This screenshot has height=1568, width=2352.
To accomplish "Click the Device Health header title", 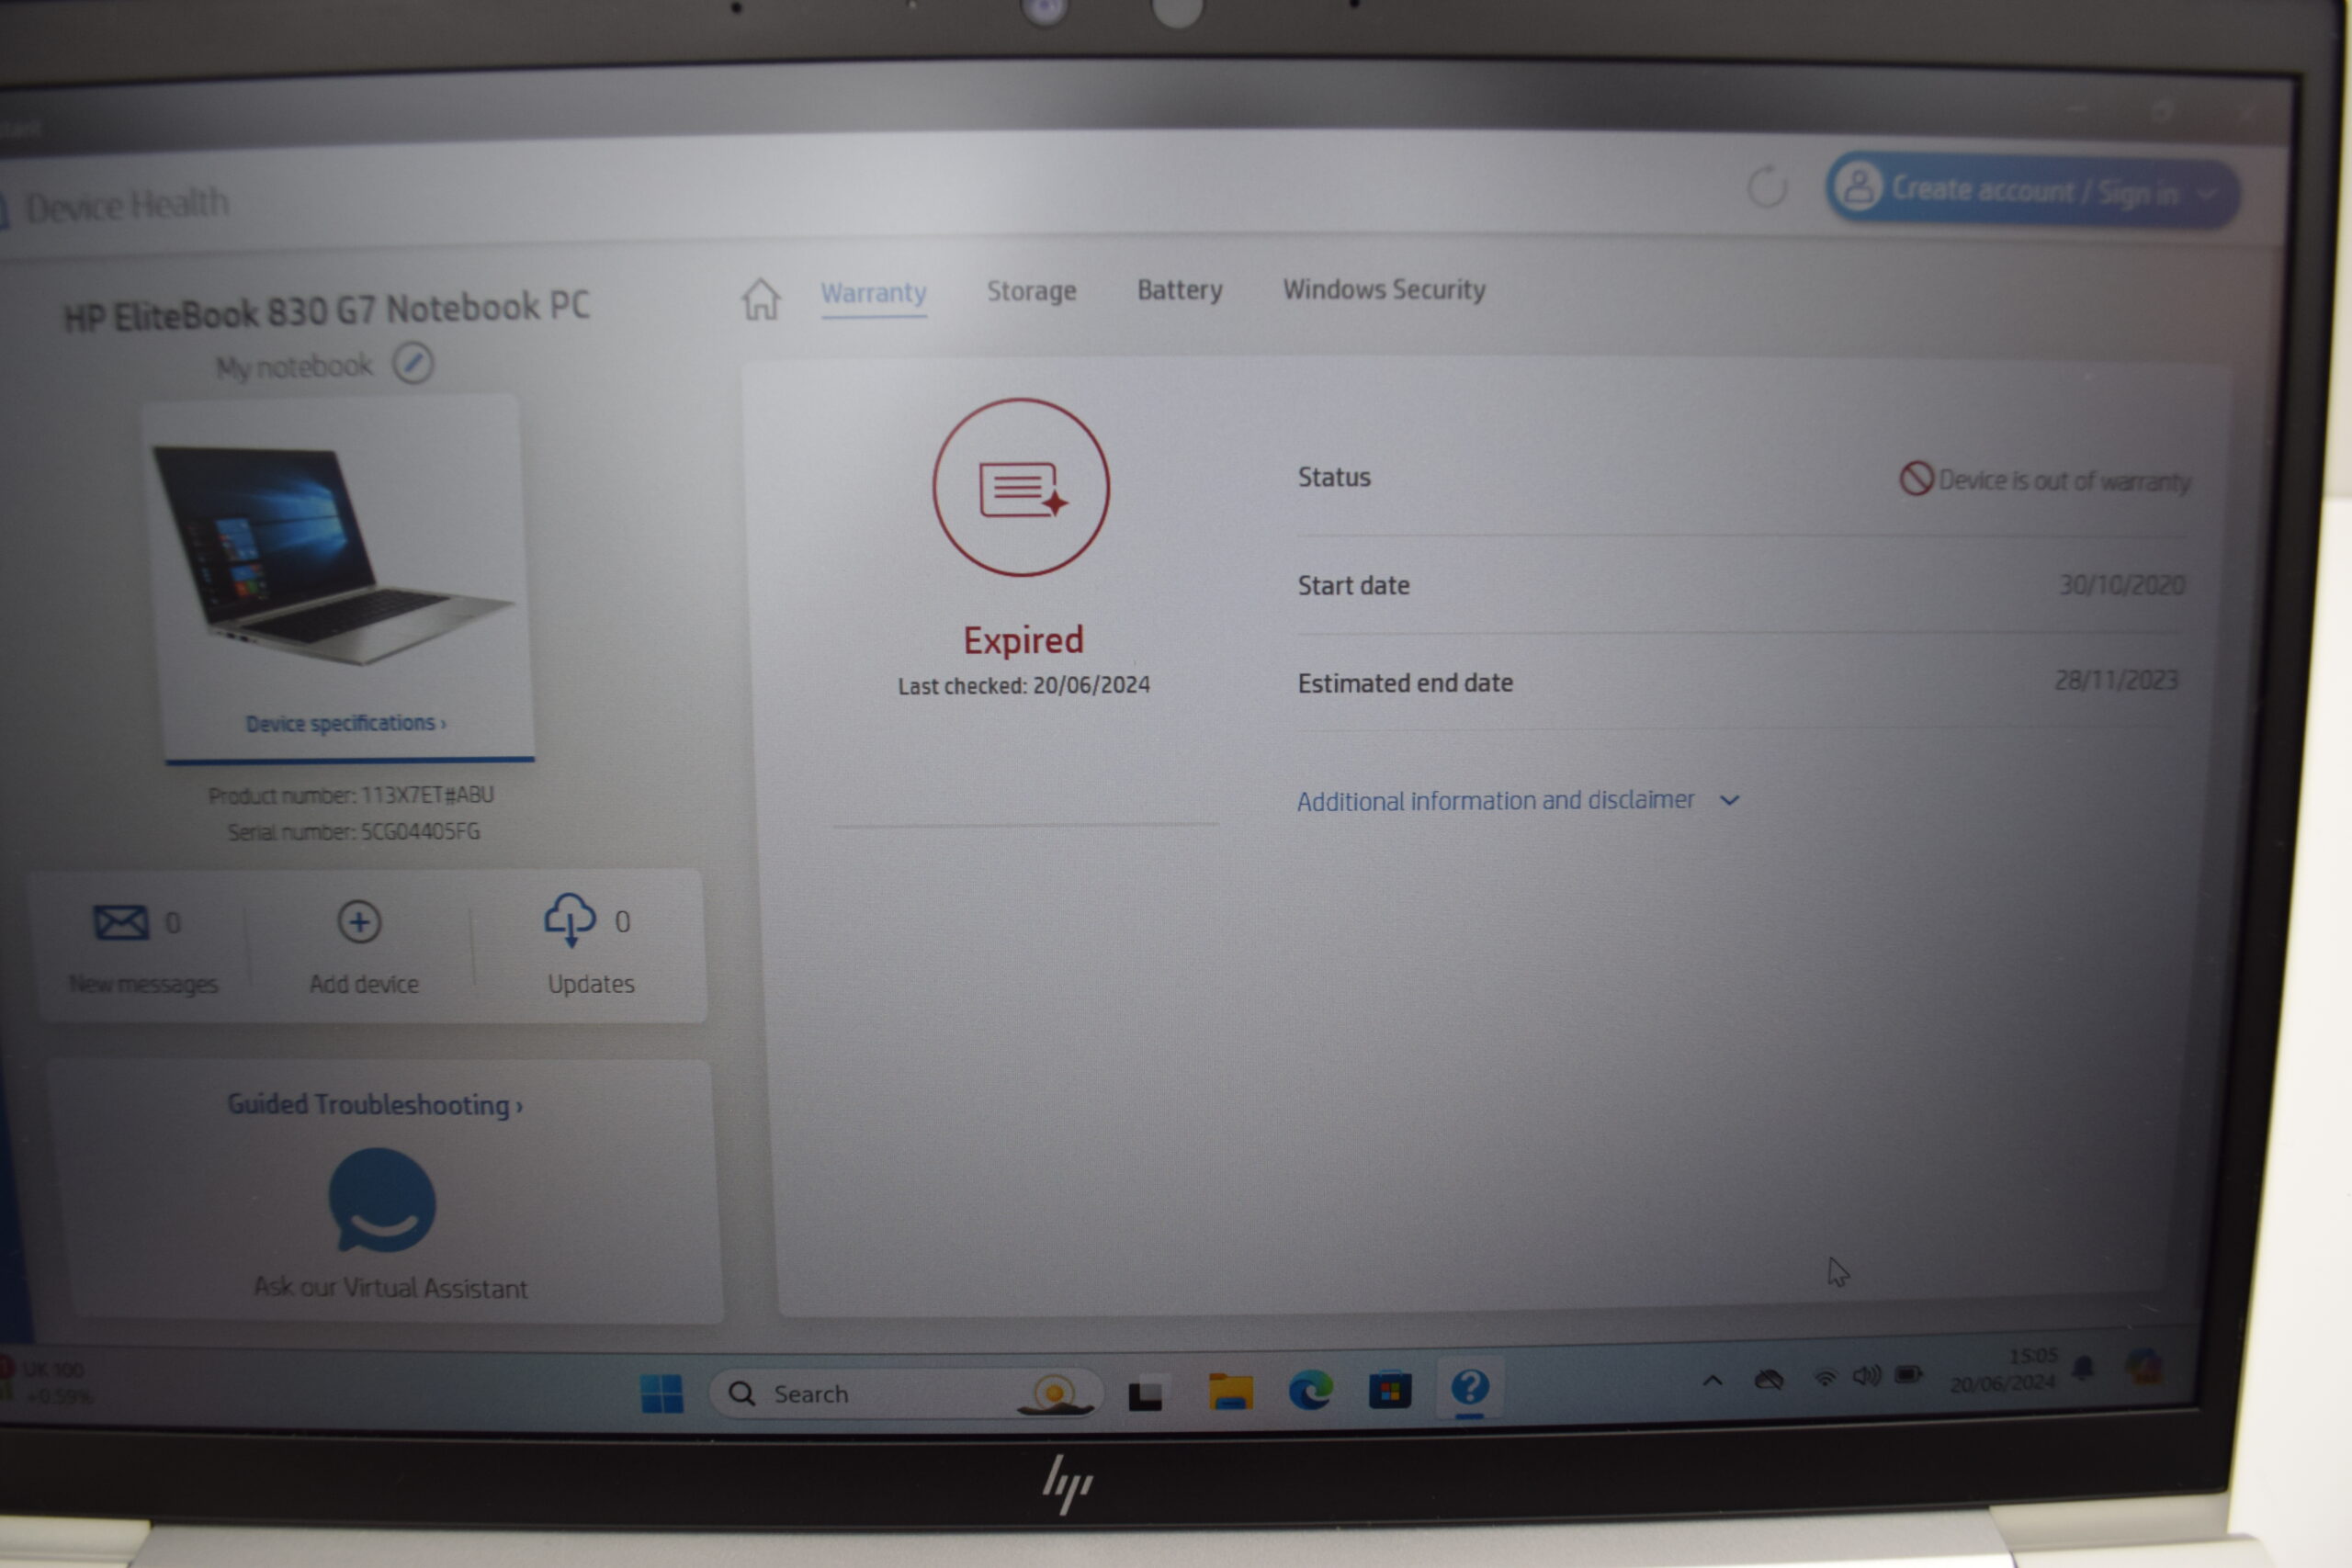I will [x=126, y=205].
